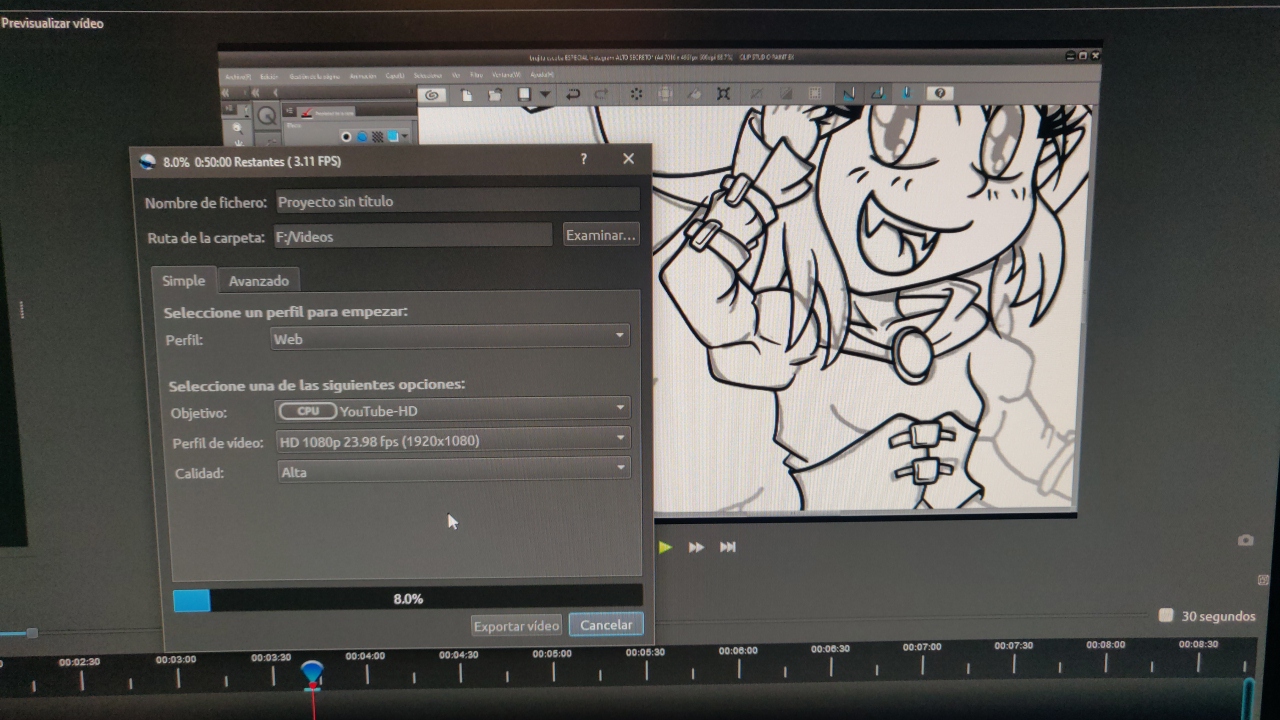Click the 00:06:00 mark on the timeline ruler
Screen dimensions: 1280x720
pos(738,650)
